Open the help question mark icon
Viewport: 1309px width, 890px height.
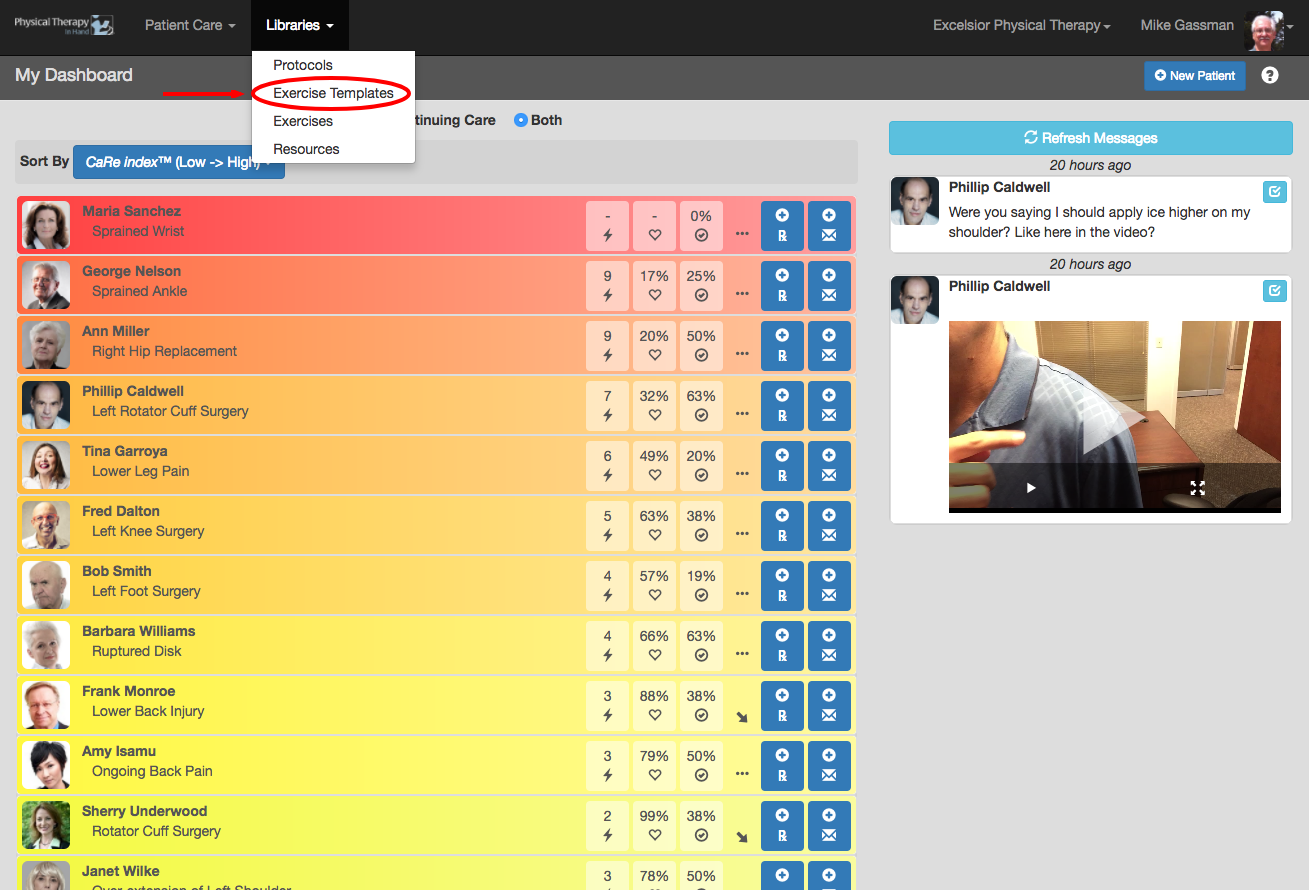point(1270,75)
